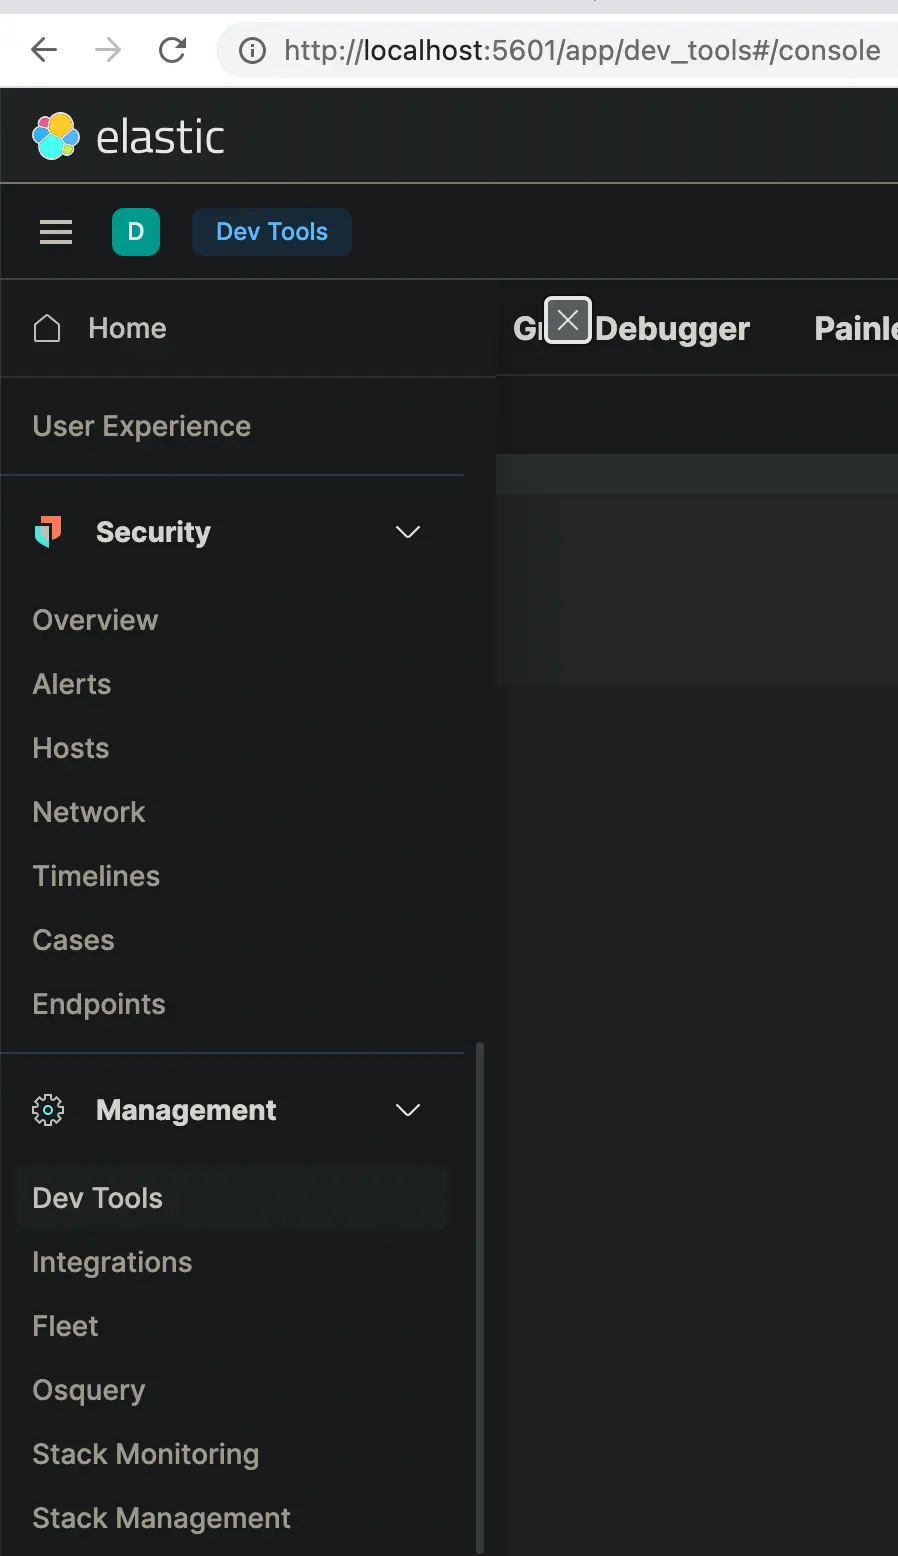Click the green D space avatar
The image size is (898, 1556).
[x=136, y=231]
